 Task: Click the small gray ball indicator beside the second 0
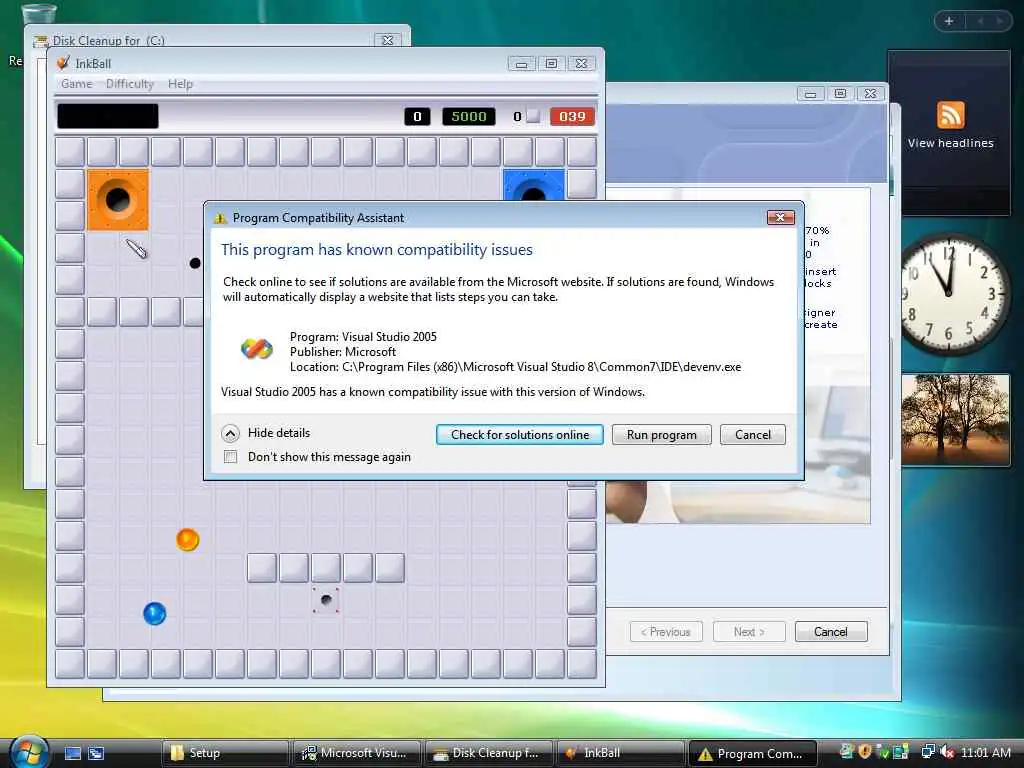click(533, 116)
